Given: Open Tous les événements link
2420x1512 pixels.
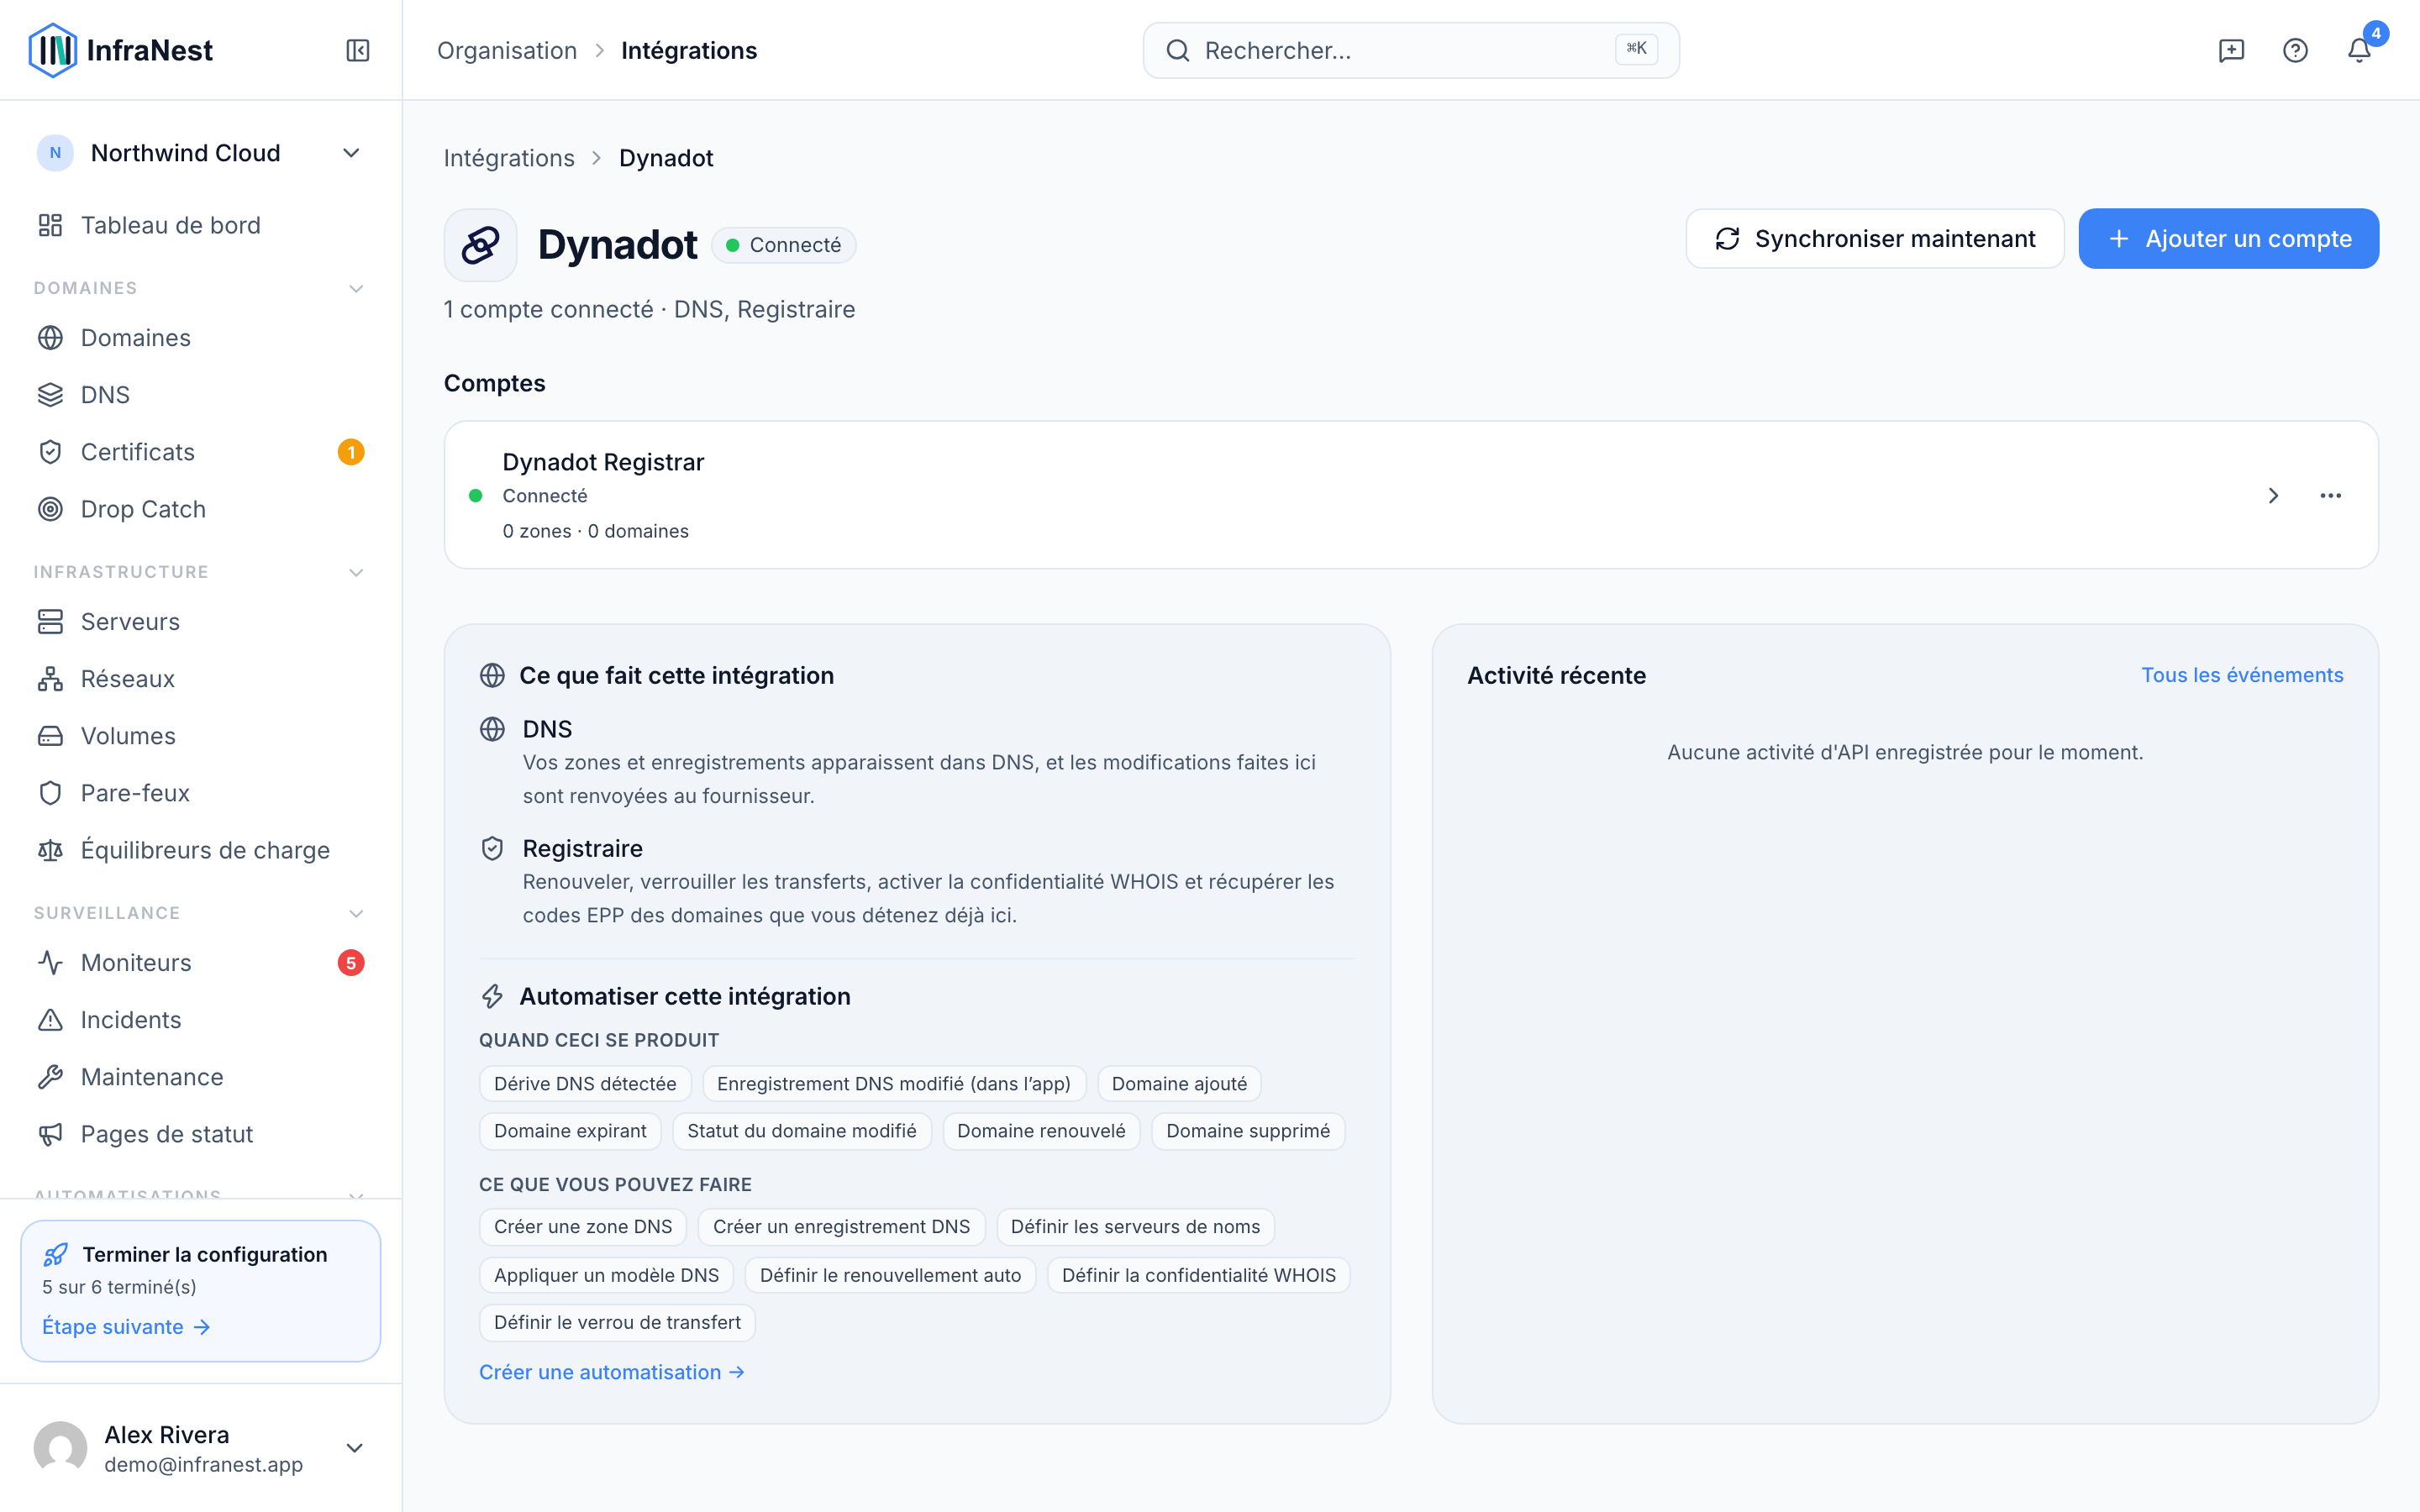Looking at the screenshot, I should coord(2242,675).
